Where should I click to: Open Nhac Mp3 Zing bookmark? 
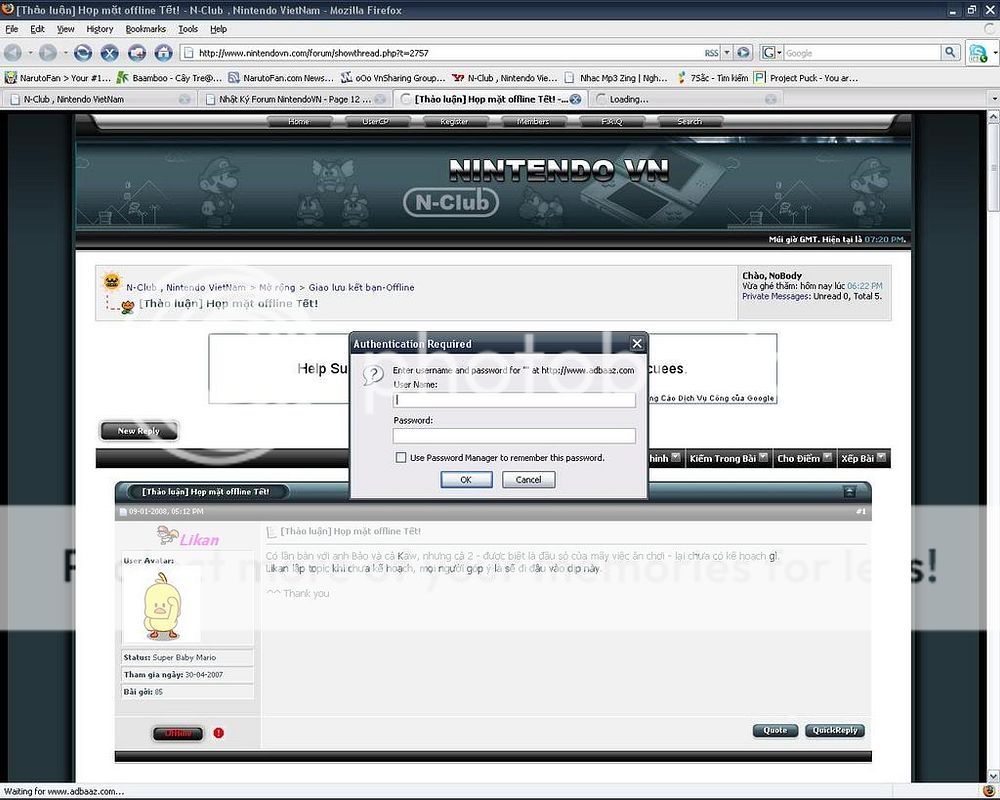(616, 78)
